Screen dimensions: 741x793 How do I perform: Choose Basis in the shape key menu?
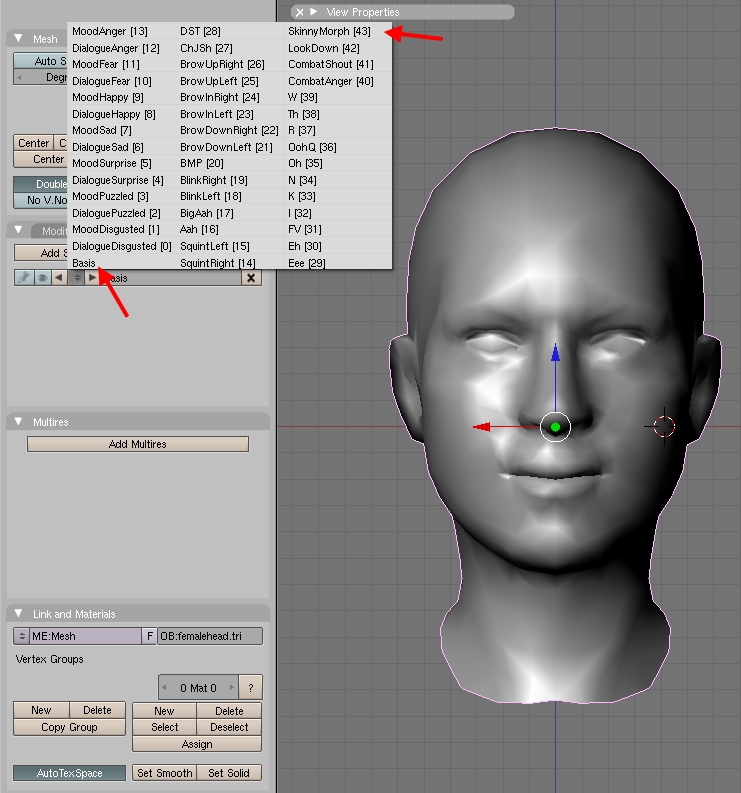(x=84, y=263)
